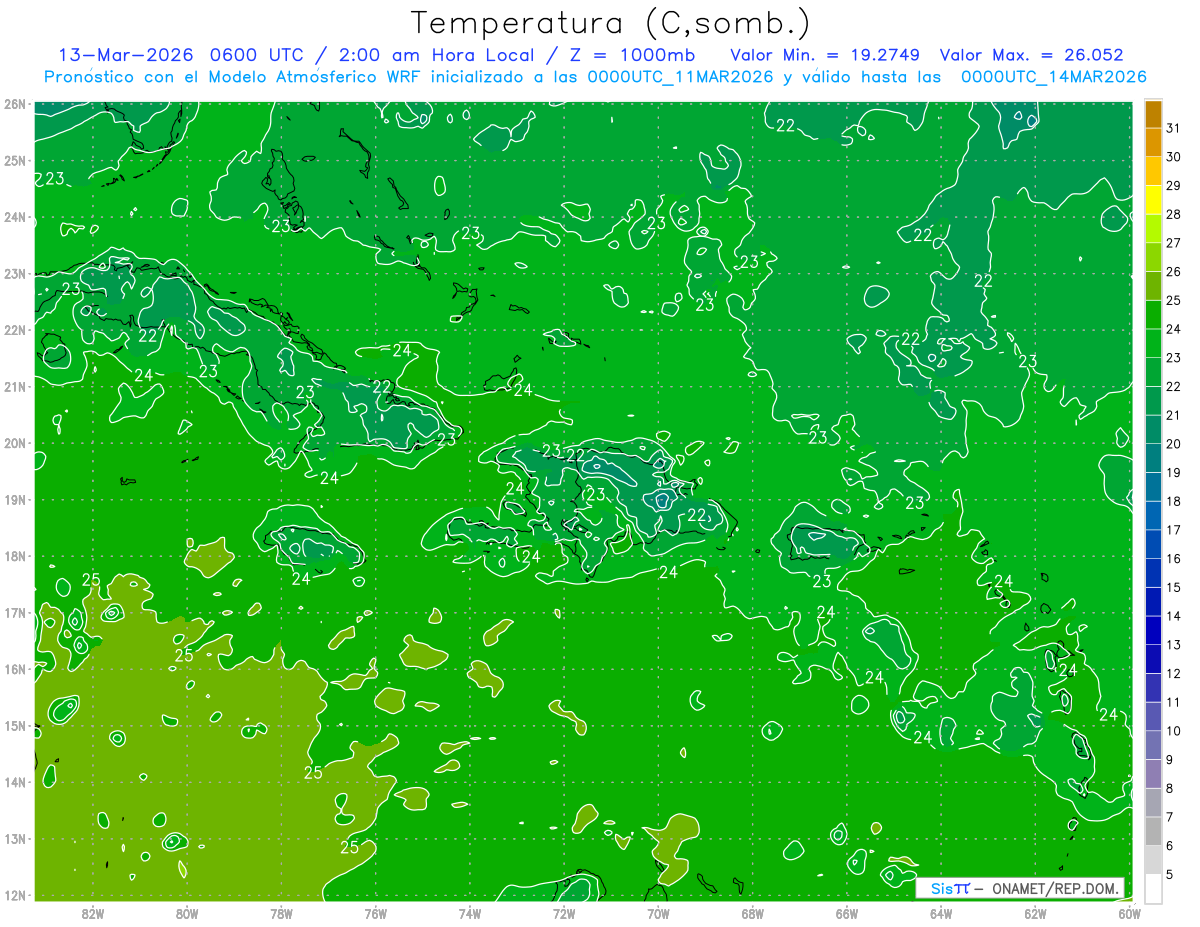Click the color bar label '5'

tap(1170, 875)
